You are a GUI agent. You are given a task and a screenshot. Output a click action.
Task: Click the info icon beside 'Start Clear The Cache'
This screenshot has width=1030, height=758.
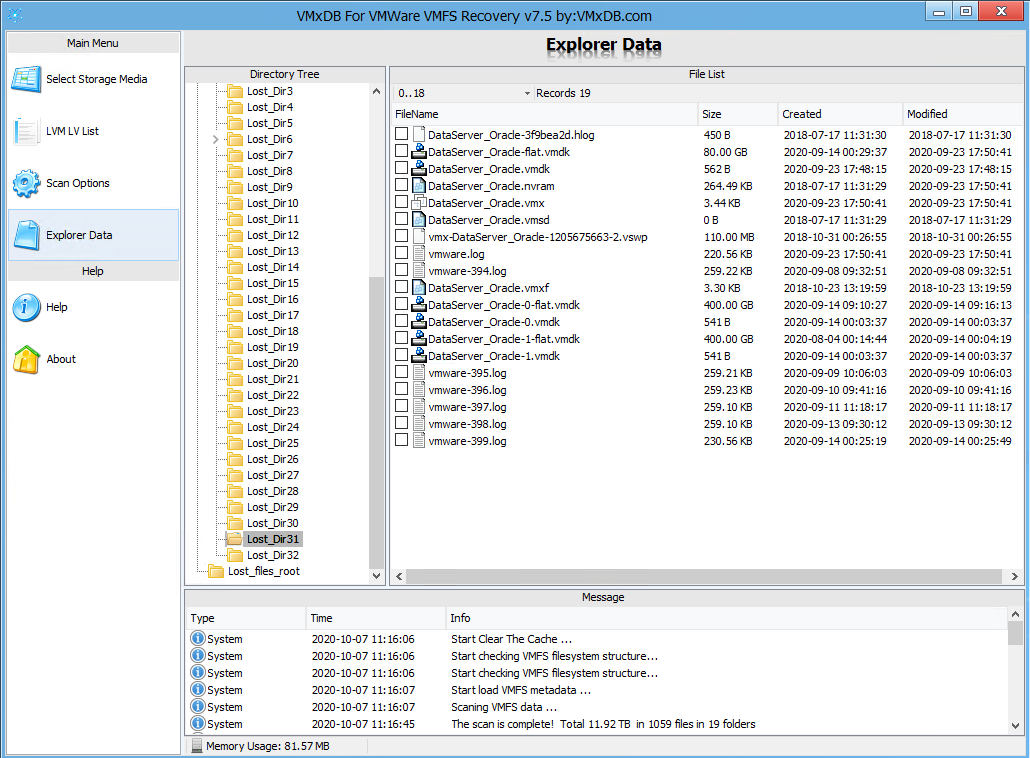[198, 638]
